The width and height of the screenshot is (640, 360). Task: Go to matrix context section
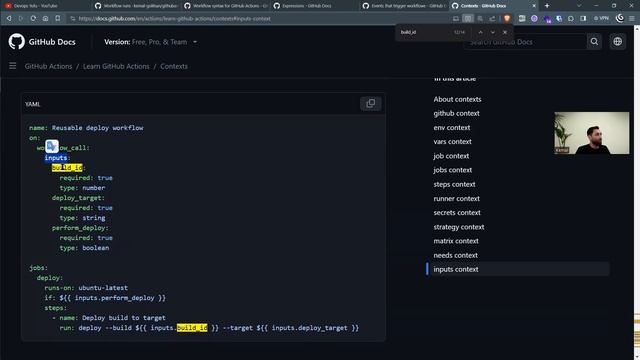[456, 241]
